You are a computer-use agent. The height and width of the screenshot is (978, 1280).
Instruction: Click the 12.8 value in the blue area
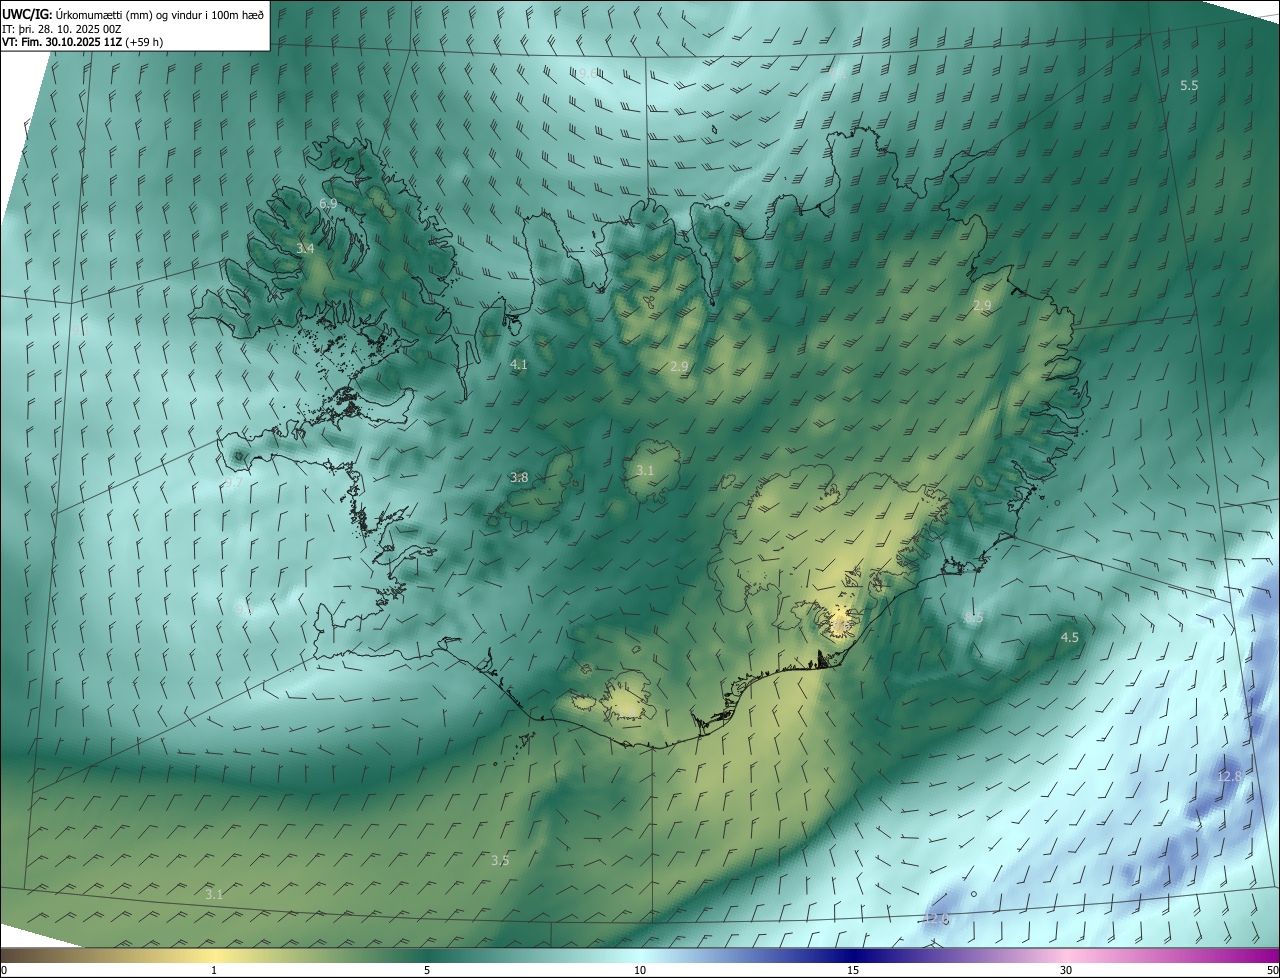tap(1229, 776)
